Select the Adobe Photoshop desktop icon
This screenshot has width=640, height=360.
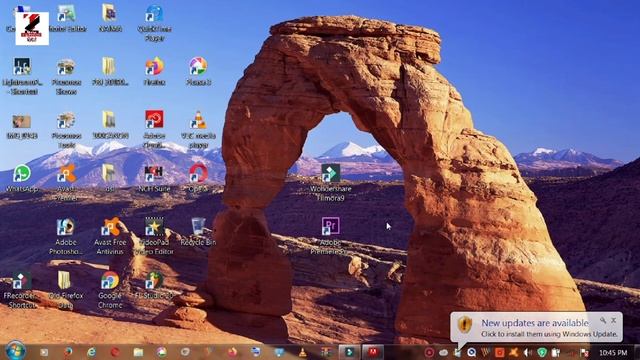(x=66, y=236)
